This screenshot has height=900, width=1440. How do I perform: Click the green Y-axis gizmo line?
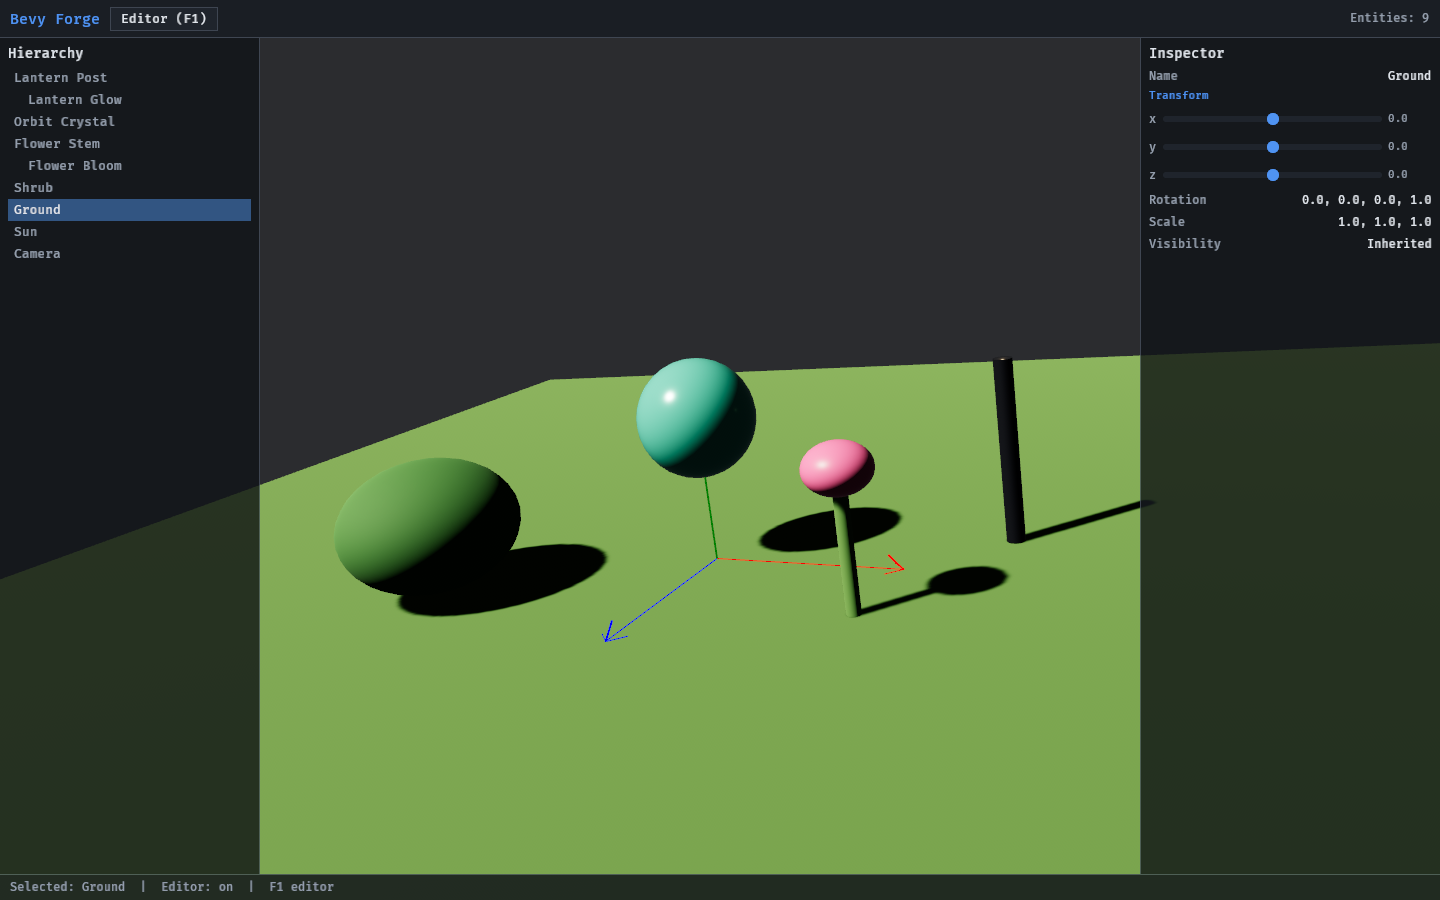(711, 518)
